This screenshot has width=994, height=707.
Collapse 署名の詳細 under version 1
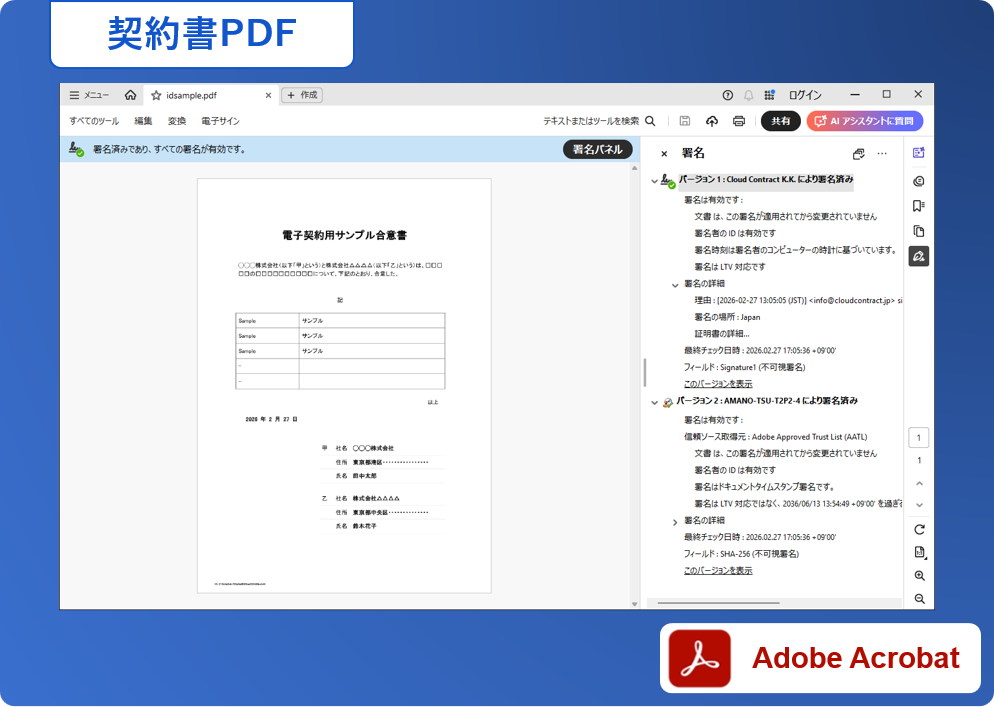tap(675, 284)
